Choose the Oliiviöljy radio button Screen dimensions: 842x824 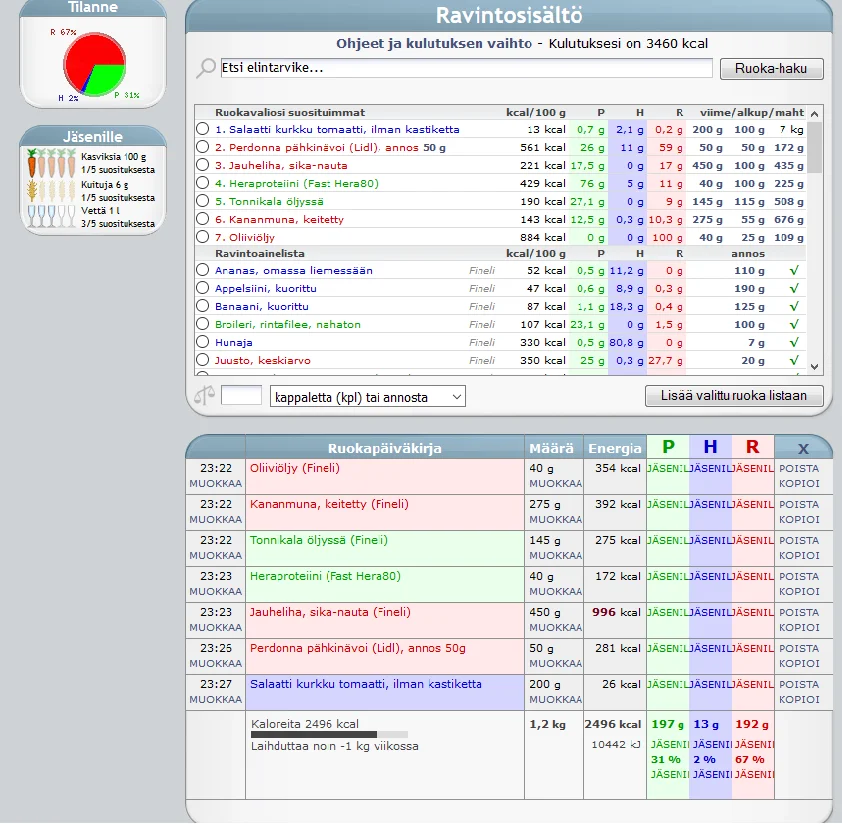(203, 237)
